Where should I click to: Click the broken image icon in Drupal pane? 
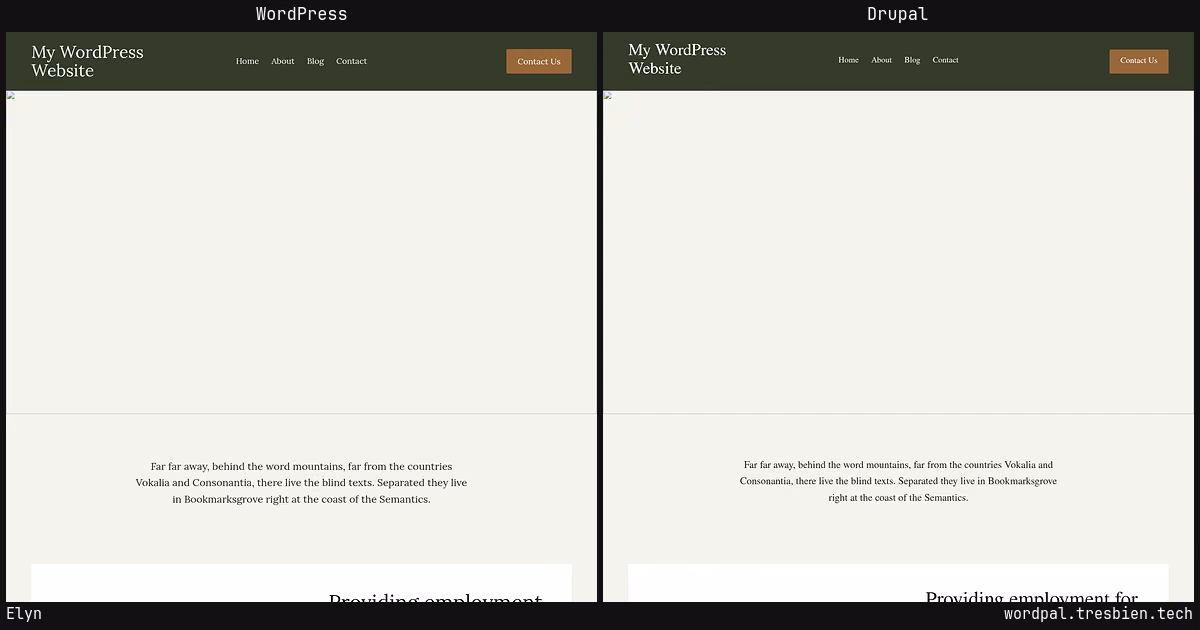(608, 95)
